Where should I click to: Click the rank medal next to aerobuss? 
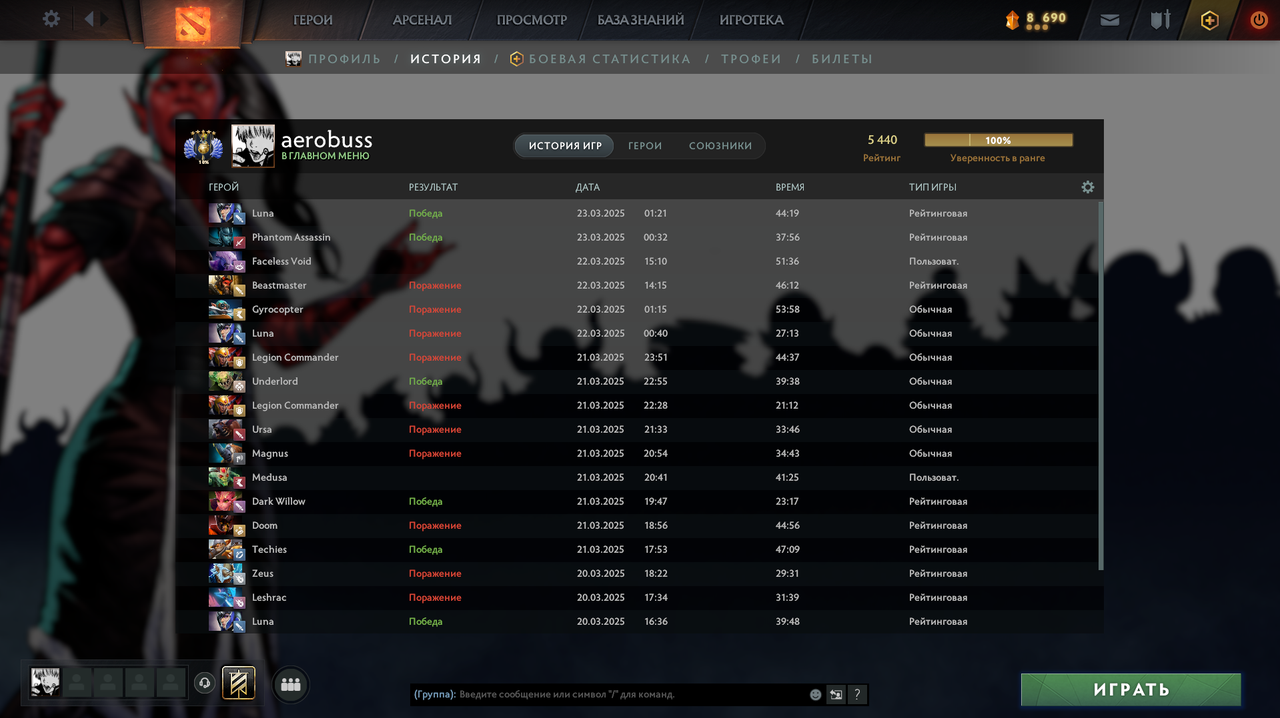coord(203,147)
